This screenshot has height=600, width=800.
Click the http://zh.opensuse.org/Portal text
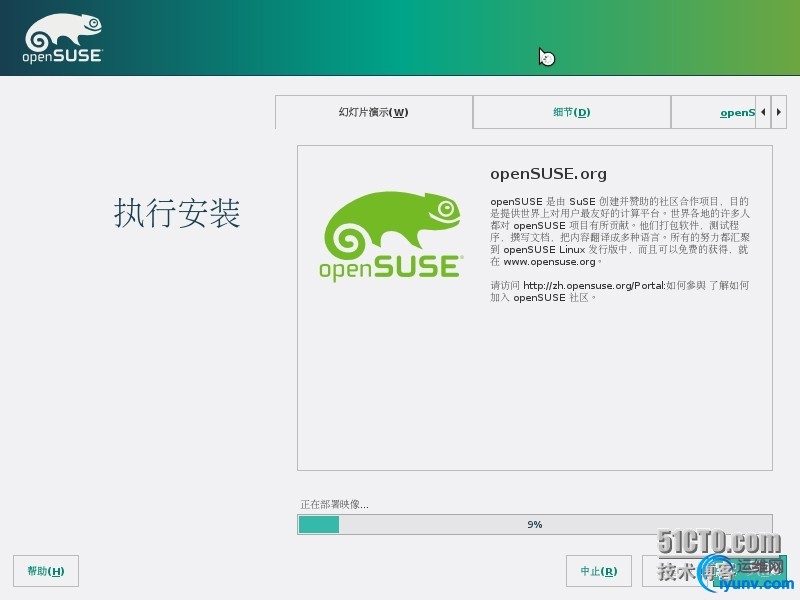(x=594, y=286)
